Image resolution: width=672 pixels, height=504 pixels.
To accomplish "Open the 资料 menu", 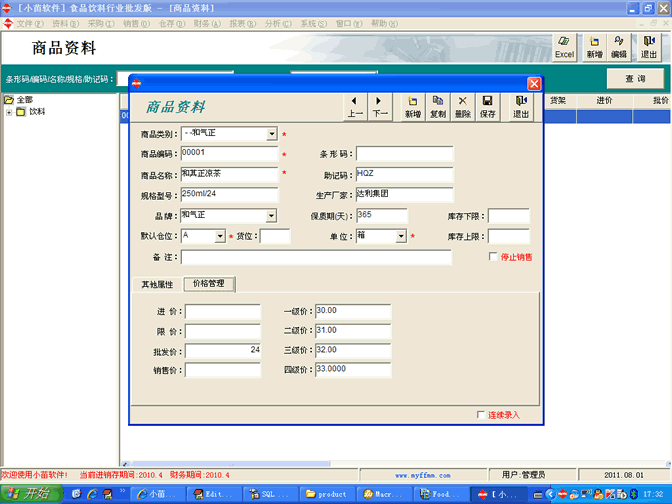I will (65, 24).
